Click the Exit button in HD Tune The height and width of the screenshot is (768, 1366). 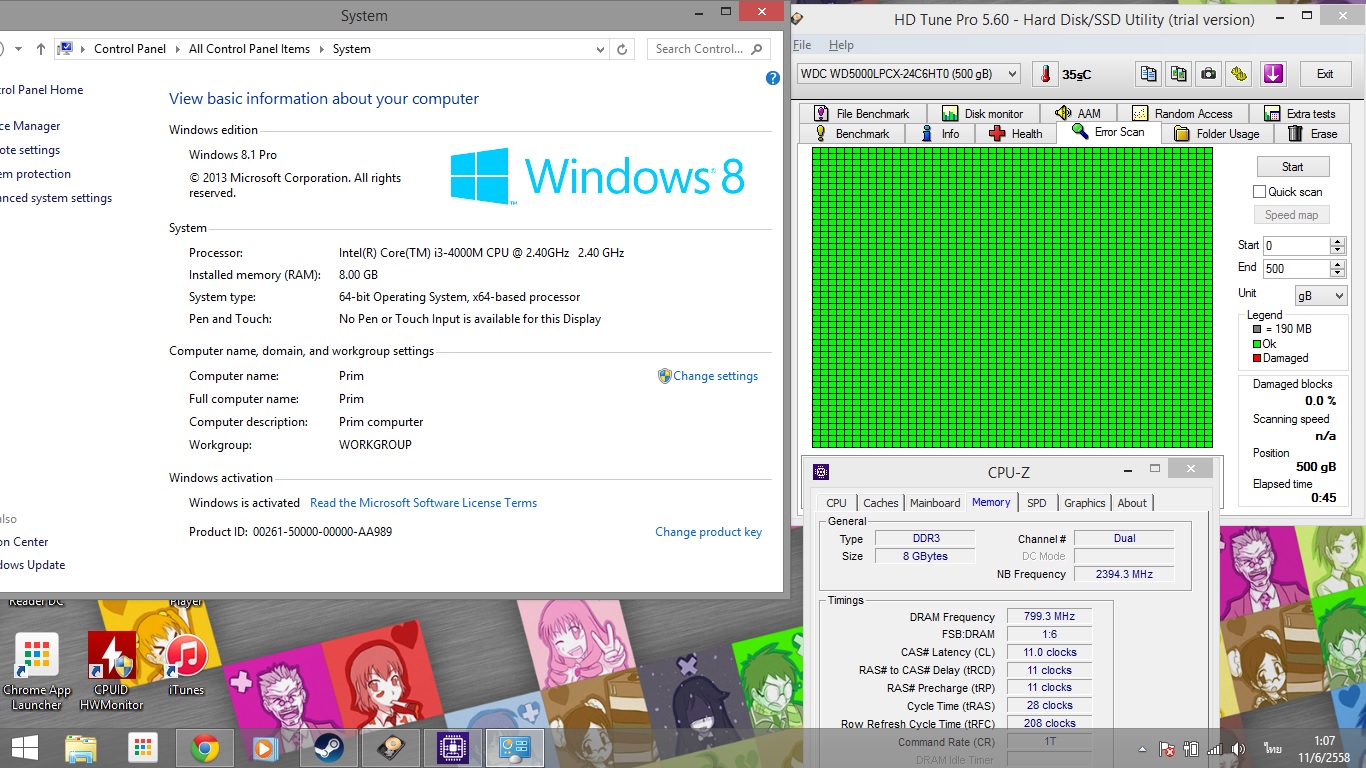click(x=1325, y=74)
